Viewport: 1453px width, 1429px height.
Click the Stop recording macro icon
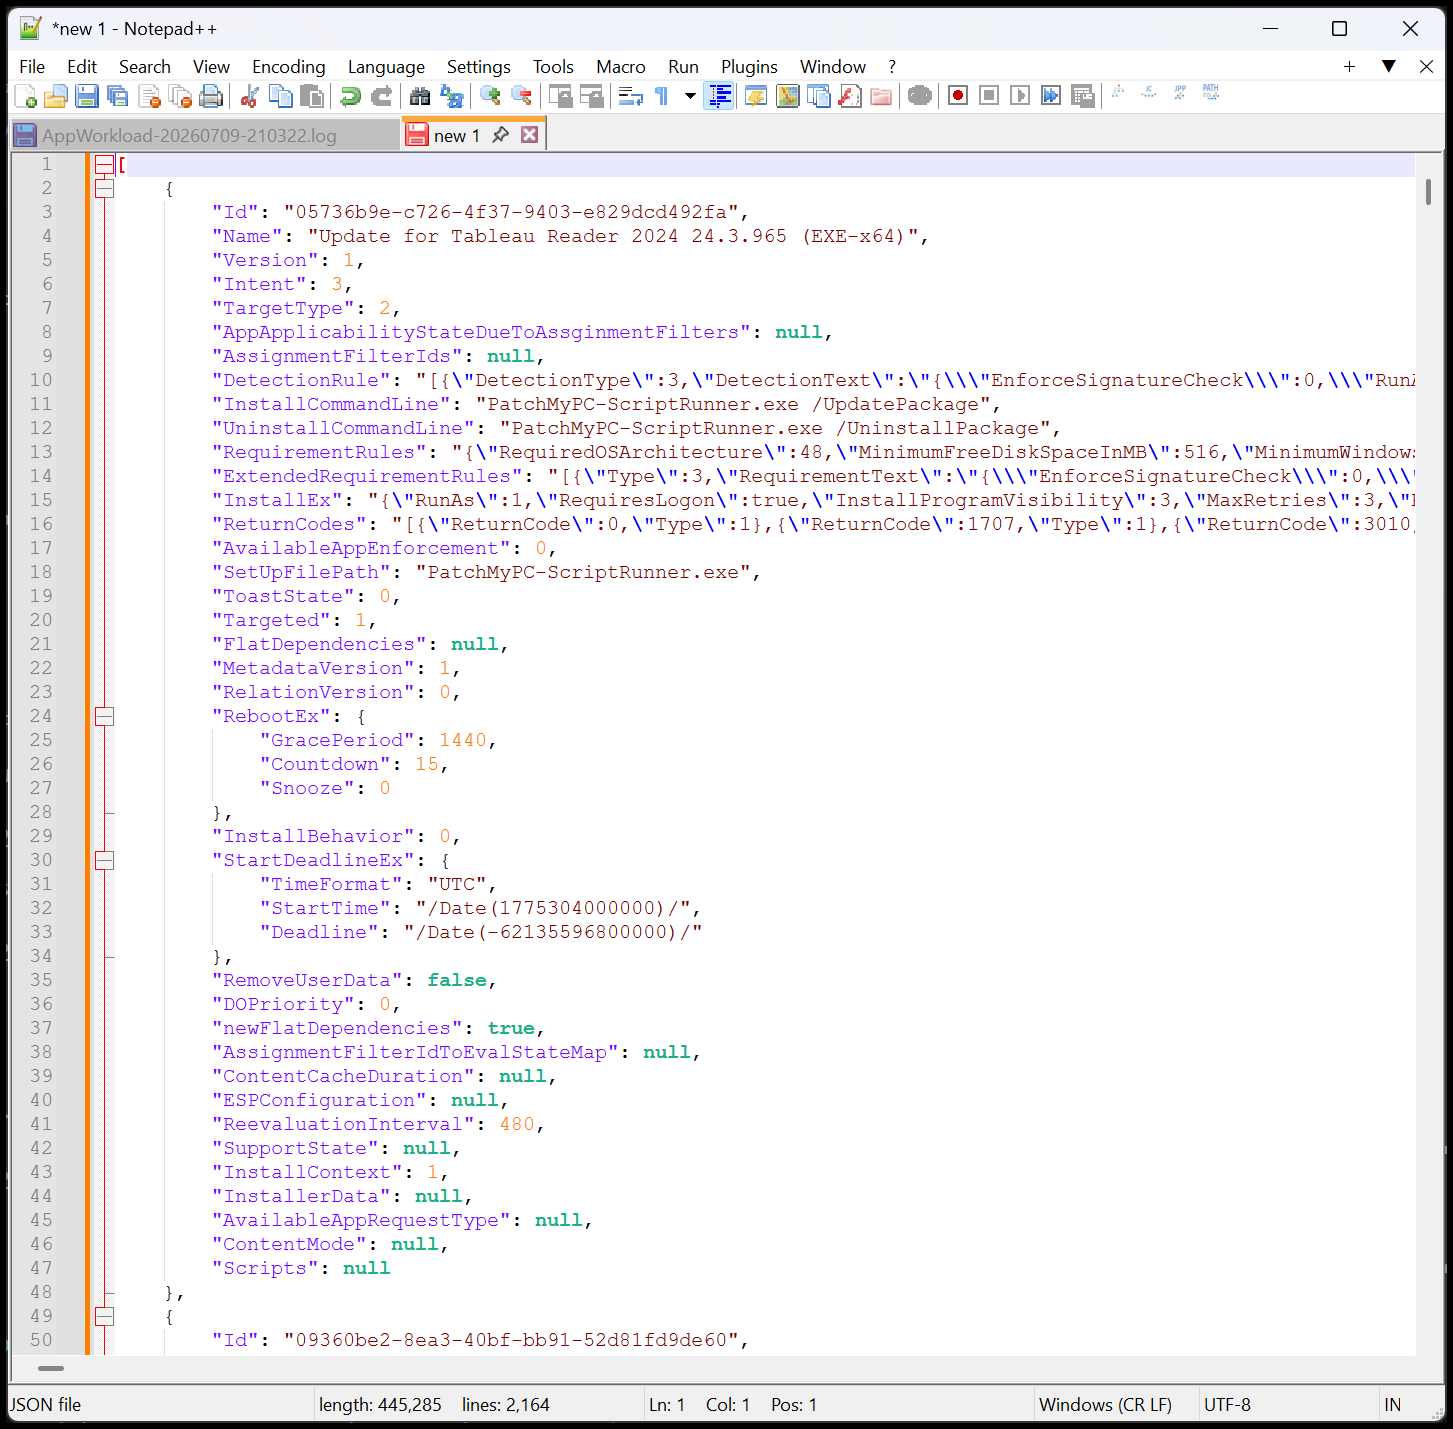(x=989, y=96)
